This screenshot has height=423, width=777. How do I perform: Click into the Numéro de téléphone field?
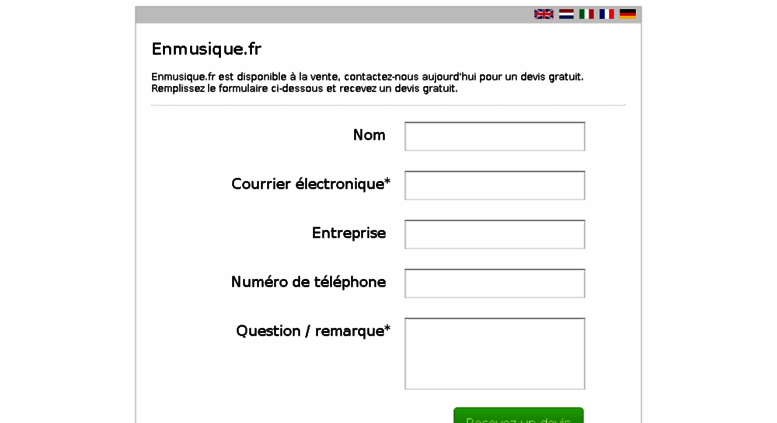click(x=495, y=283)
